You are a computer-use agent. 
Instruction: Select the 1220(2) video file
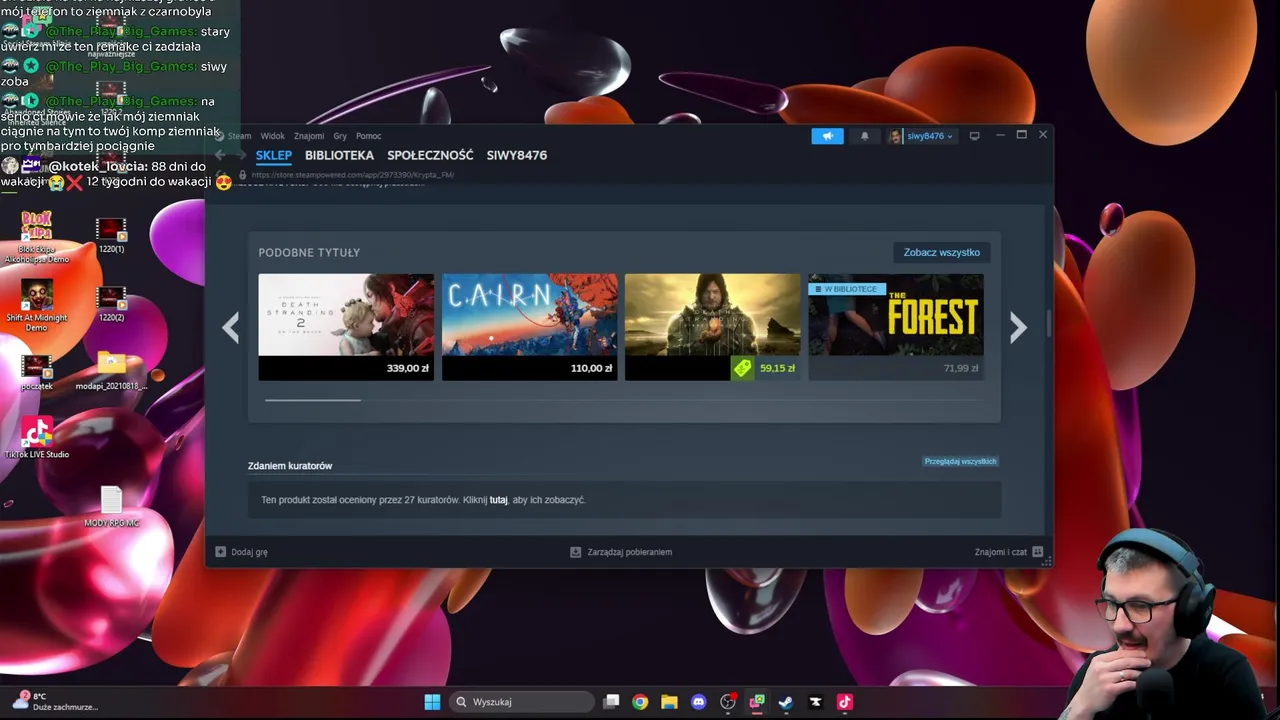[111, 304]
